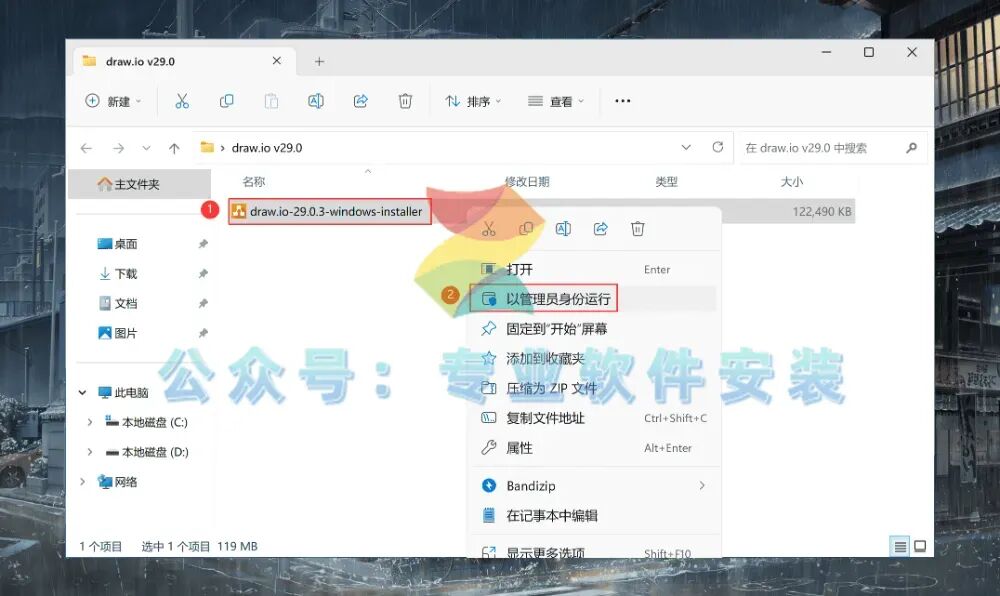Image resolution: width=1000 pixels, height=596 pixels.
Task: Go up one folder level
Action: pyautogui.click(x=174, y=148)
